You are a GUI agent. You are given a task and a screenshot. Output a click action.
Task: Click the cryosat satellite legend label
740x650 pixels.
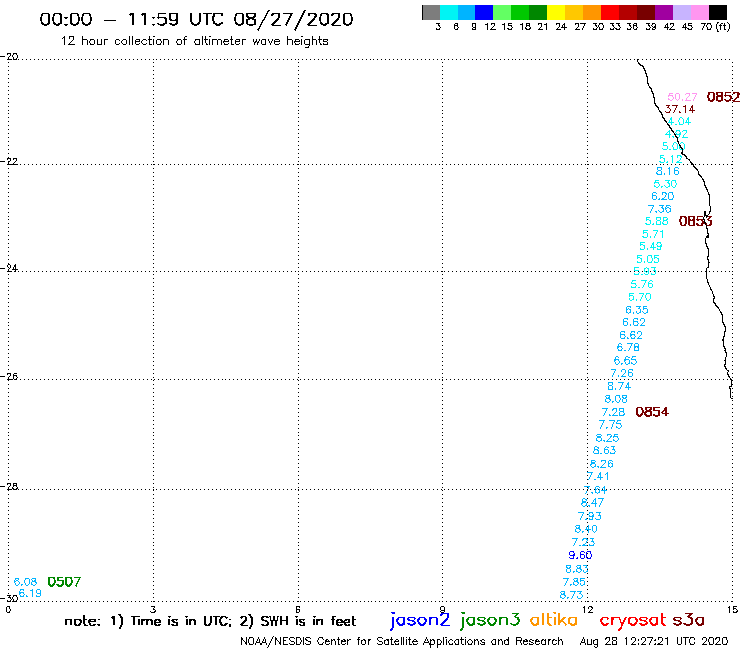[632, 620]
